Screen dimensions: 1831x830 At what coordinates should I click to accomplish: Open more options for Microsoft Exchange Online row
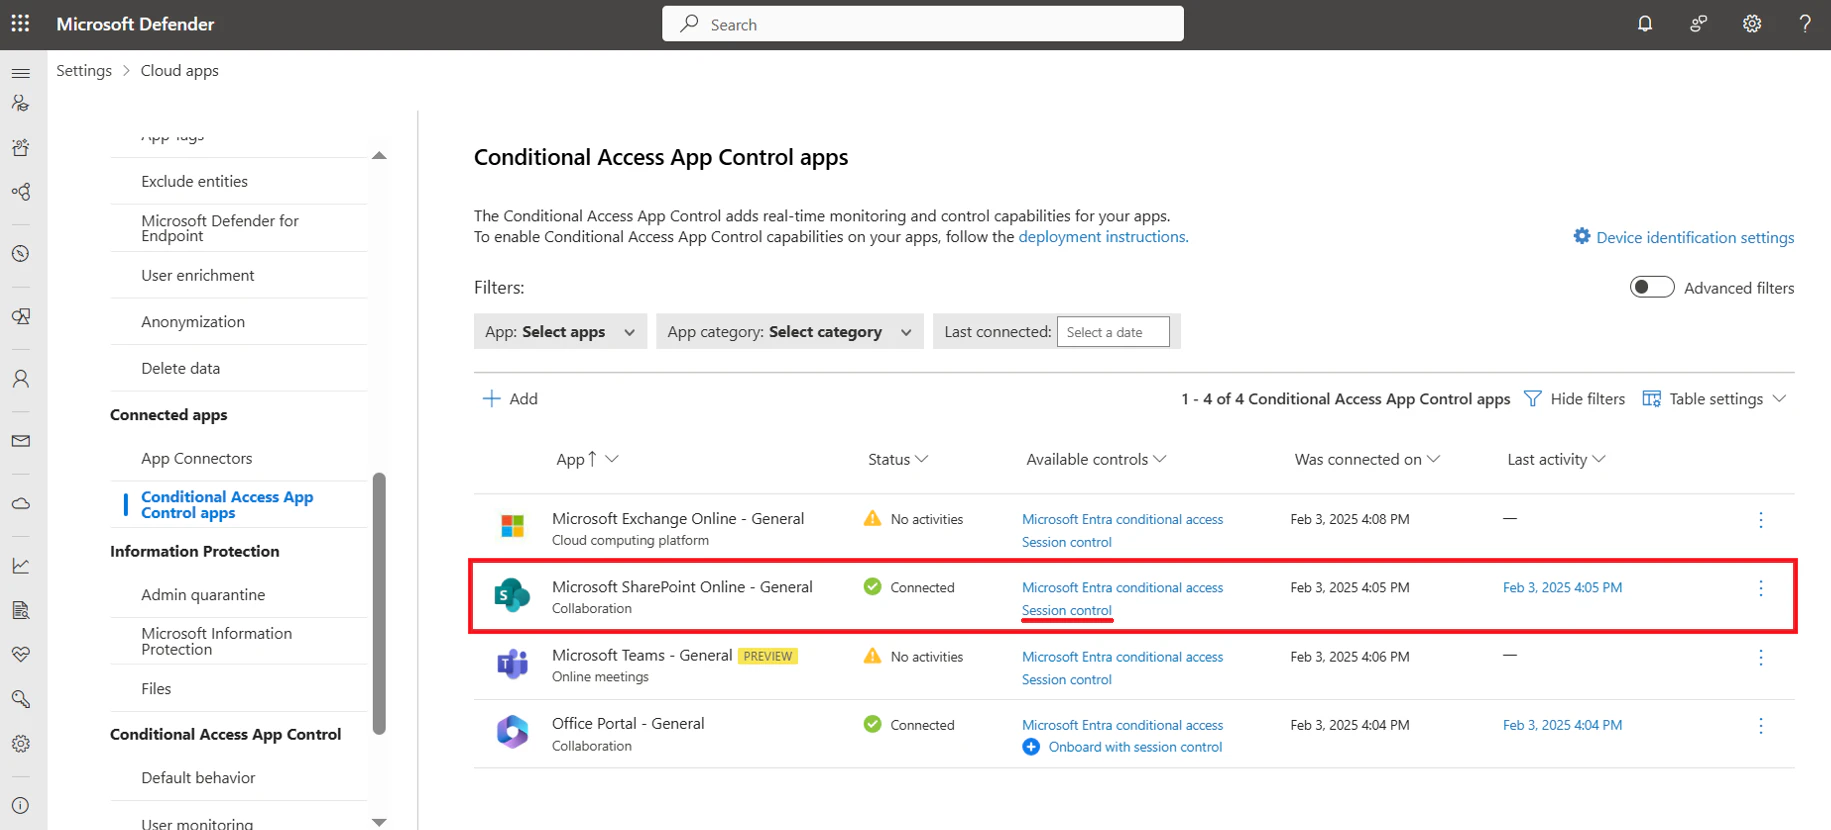1761,520
